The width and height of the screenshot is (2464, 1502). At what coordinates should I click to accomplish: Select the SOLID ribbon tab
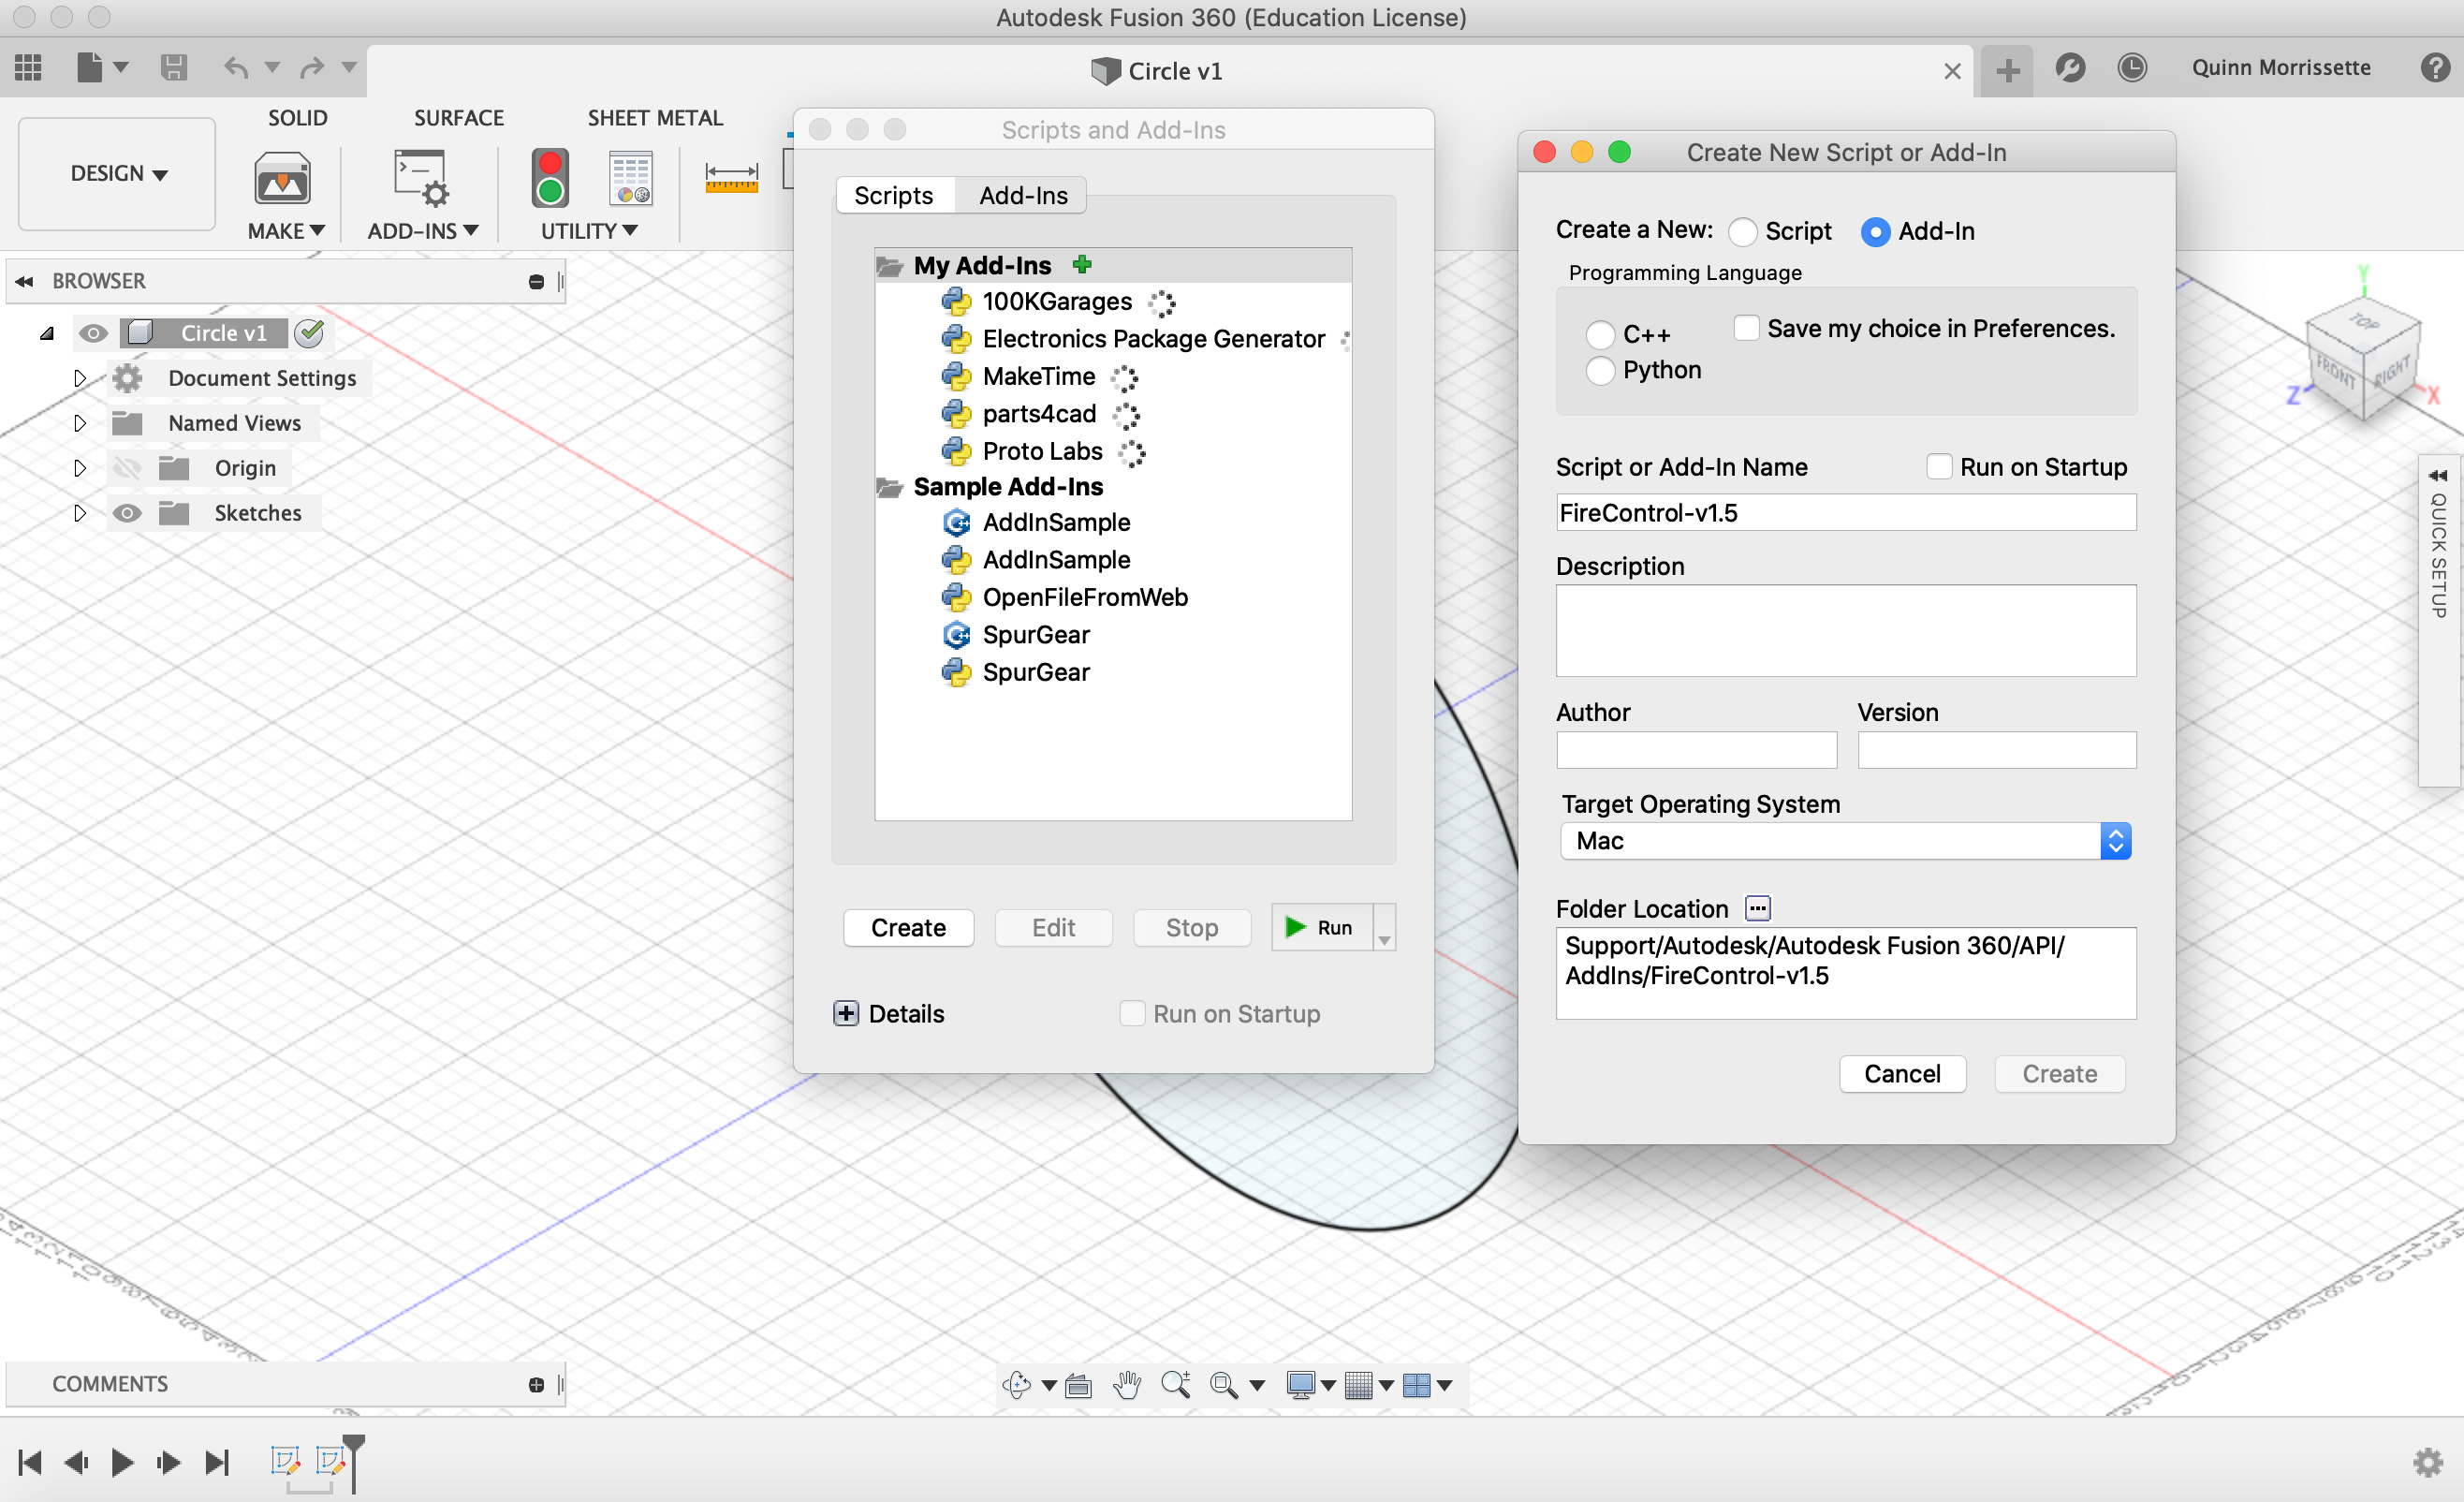[297, 117]
